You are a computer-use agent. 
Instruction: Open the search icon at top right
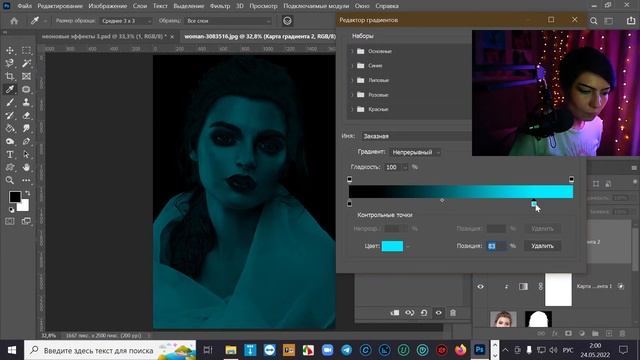click(593, 21)
